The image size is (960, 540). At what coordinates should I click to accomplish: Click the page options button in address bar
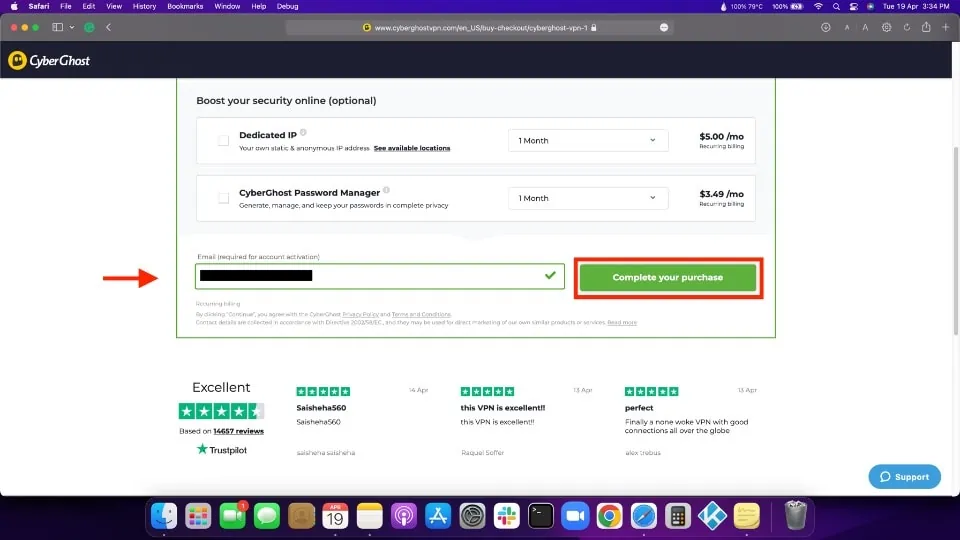coord(664,28)
